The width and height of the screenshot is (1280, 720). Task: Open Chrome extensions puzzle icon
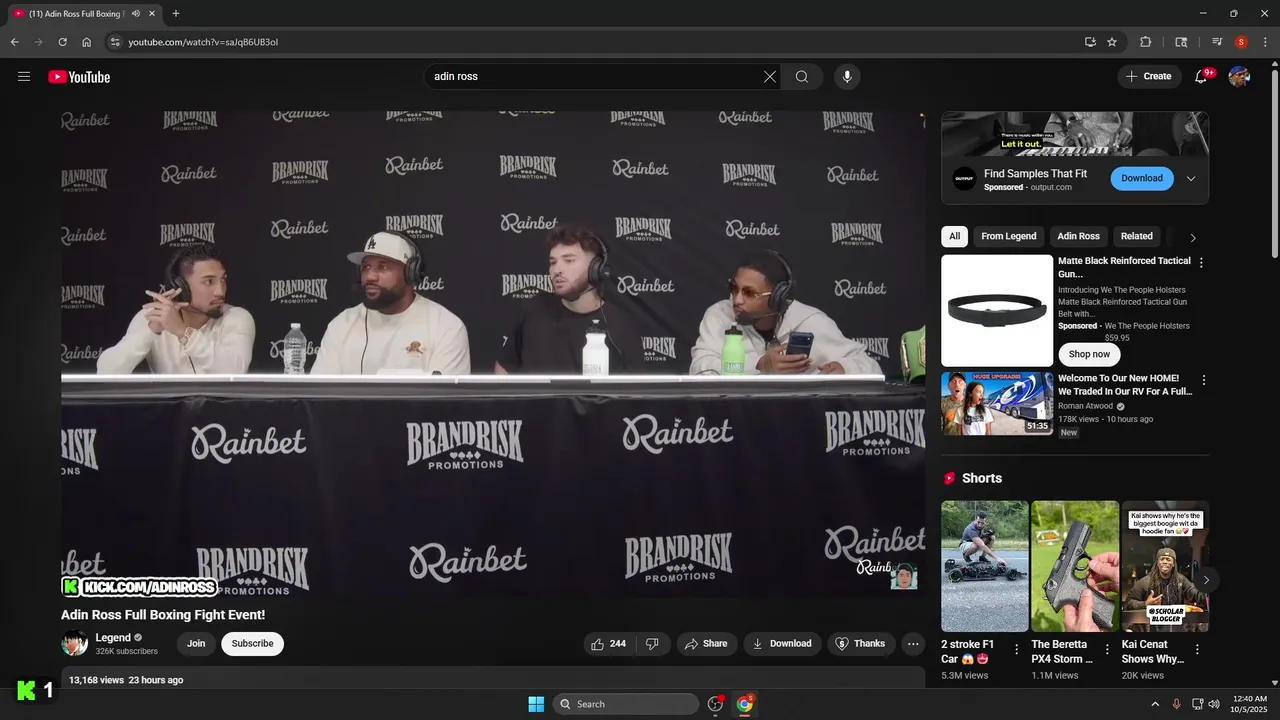[1146, 42]
